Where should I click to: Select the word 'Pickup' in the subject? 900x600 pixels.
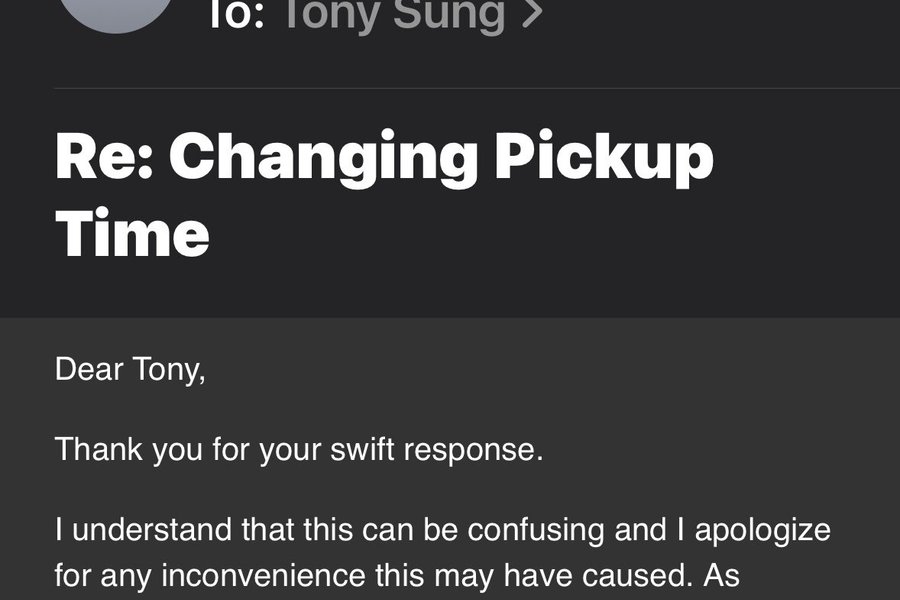click(x=604, y=158)
